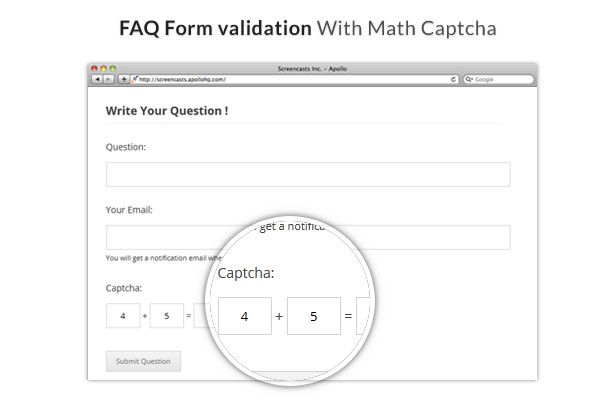This screenshot has height=400, width=615.
Task: Open the Google search magnifier dropdown
Action: point(469,79)
